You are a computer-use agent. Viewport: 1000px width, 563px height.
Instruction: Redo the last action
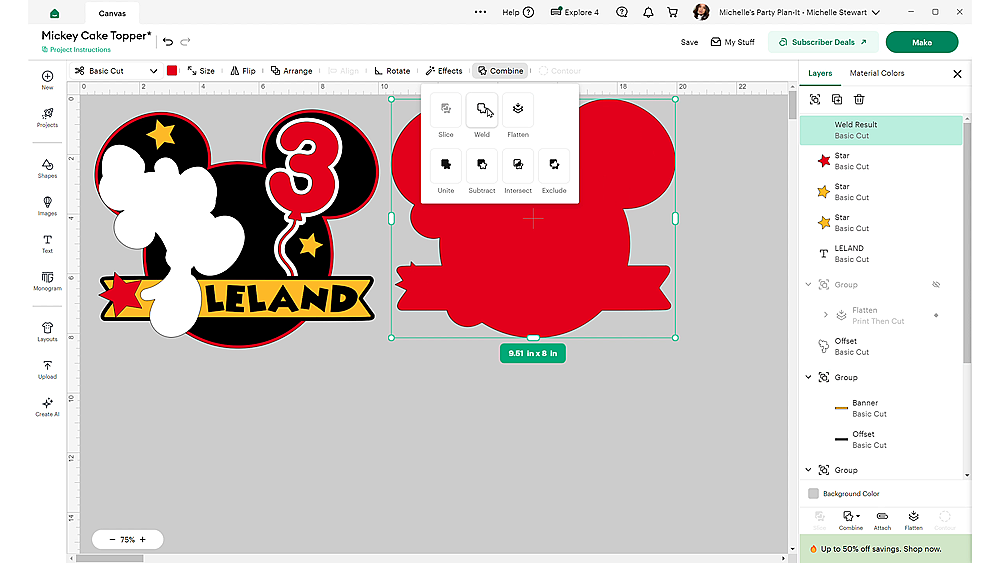click(185, 42)
